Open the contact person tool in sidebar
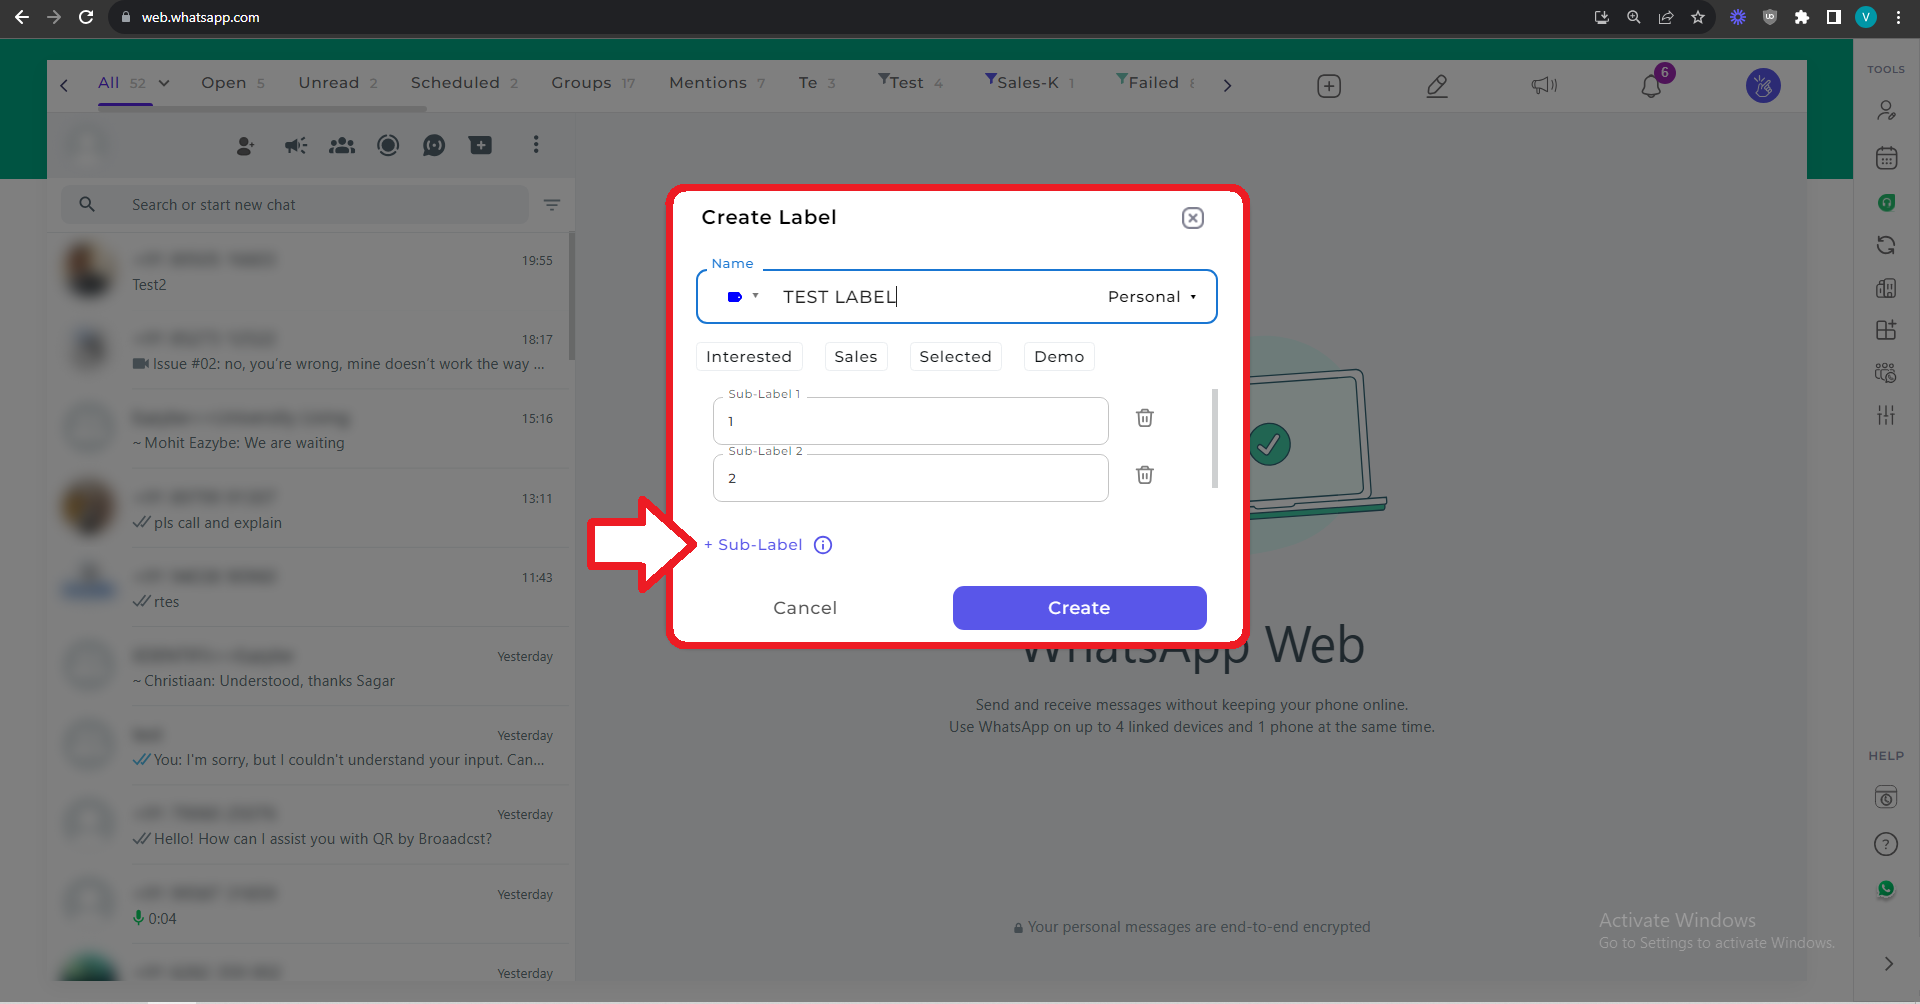Image resolution: width=1920 pixels, height=1004 pixels. coord(1886,111)
